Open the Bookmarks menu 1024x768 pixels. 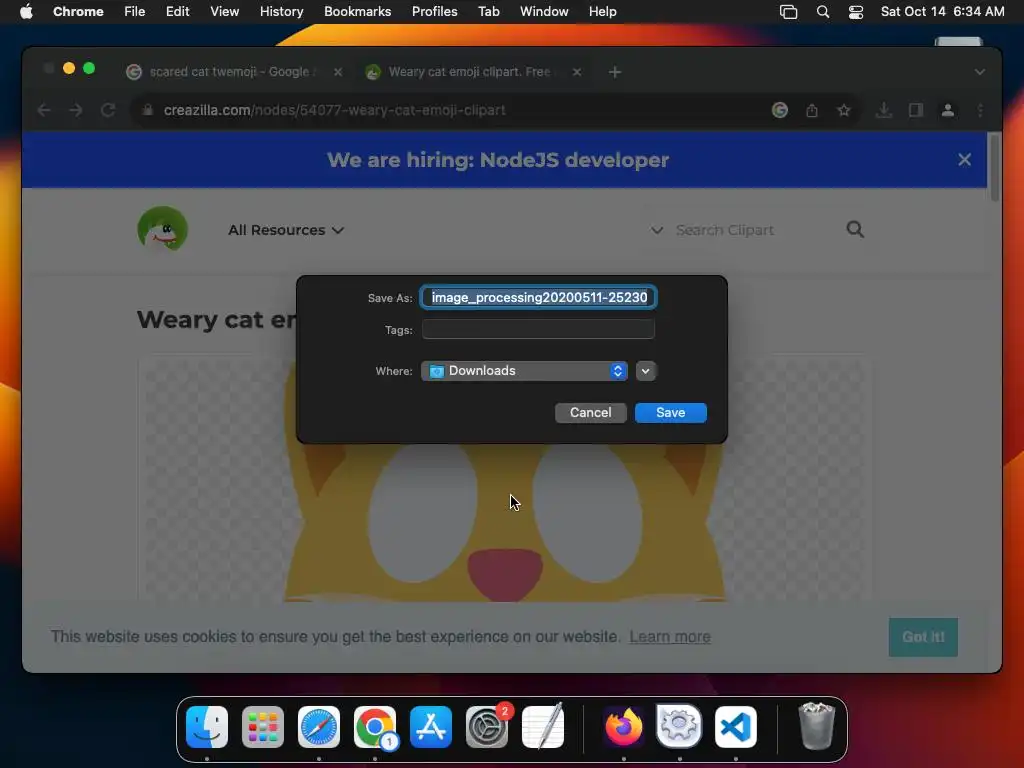pyautogui.click(x=357, y=12)
